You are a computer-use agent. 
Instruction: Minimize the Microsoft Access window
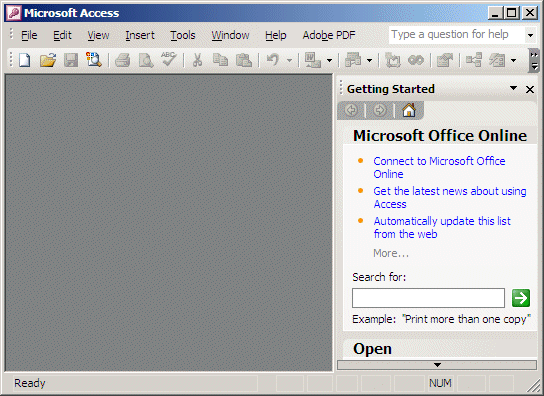click(x=495, y=13)
